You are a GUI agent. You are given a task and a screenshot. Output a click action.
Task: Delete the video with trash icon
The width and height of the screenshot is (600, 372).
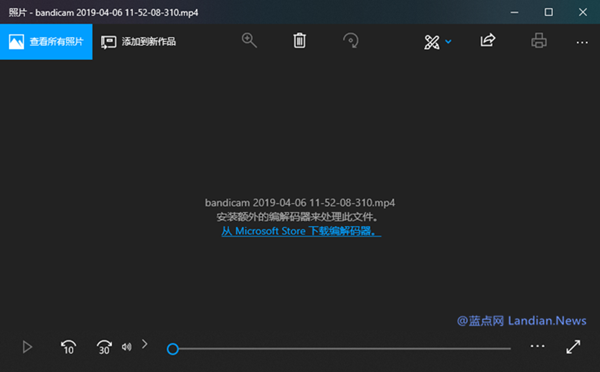(x=300, y=41)
